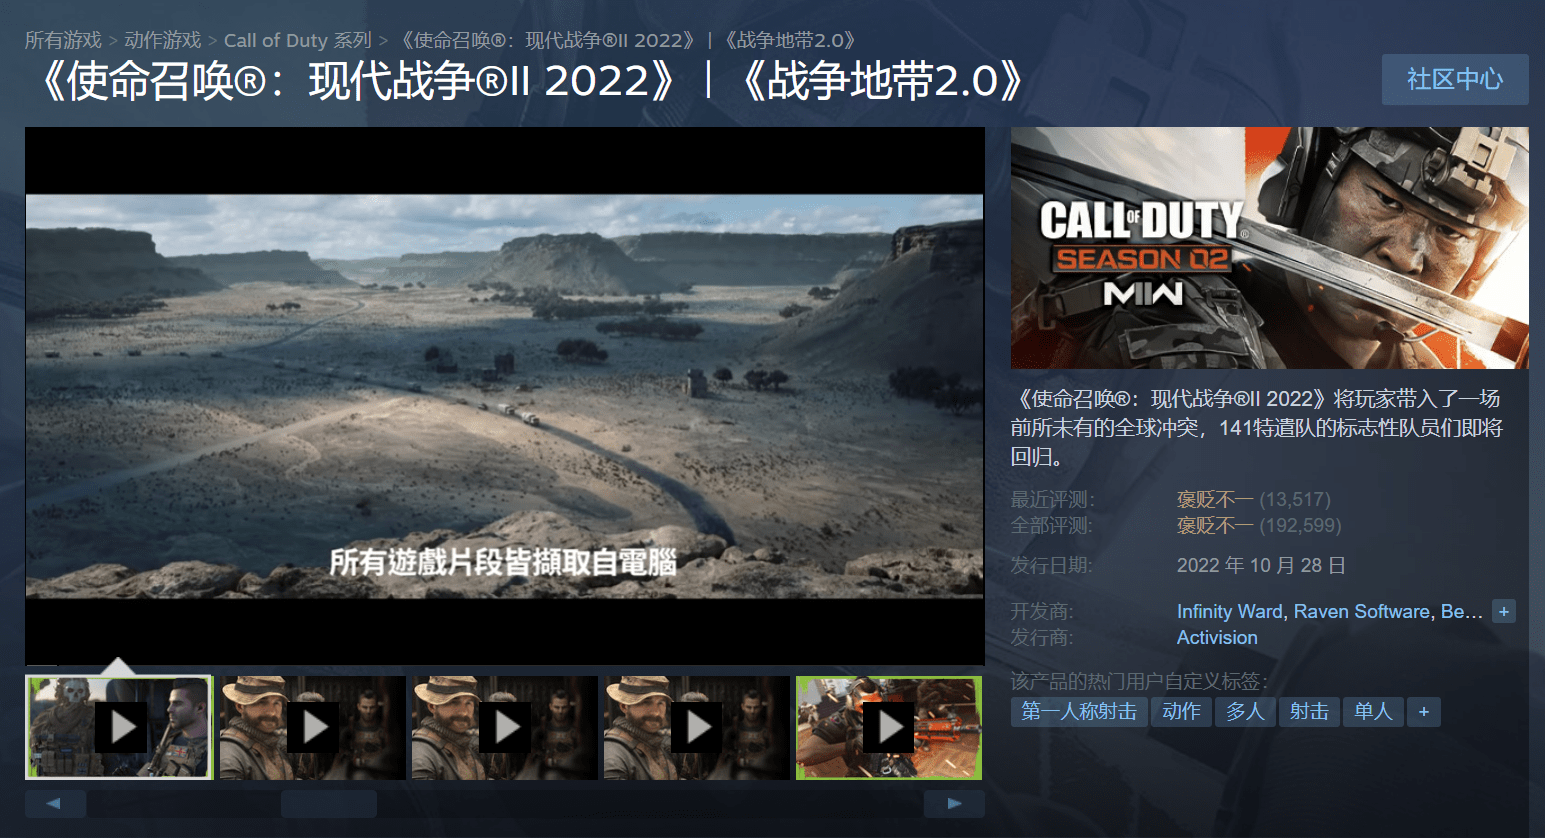
Task: Grab the thumbnail strip scrollbar handle
Action: 328,803
